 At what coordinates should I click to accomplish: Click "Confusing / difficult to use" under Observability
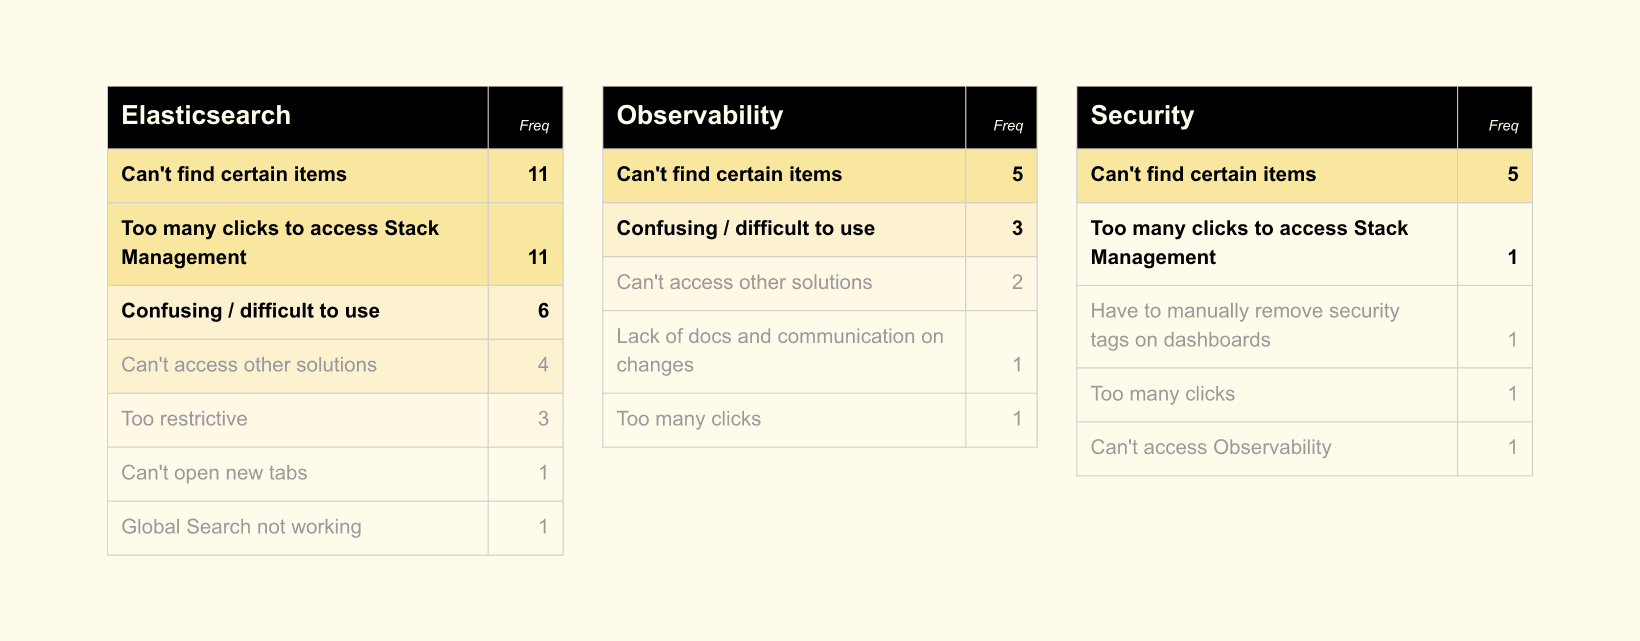point(745,229)
